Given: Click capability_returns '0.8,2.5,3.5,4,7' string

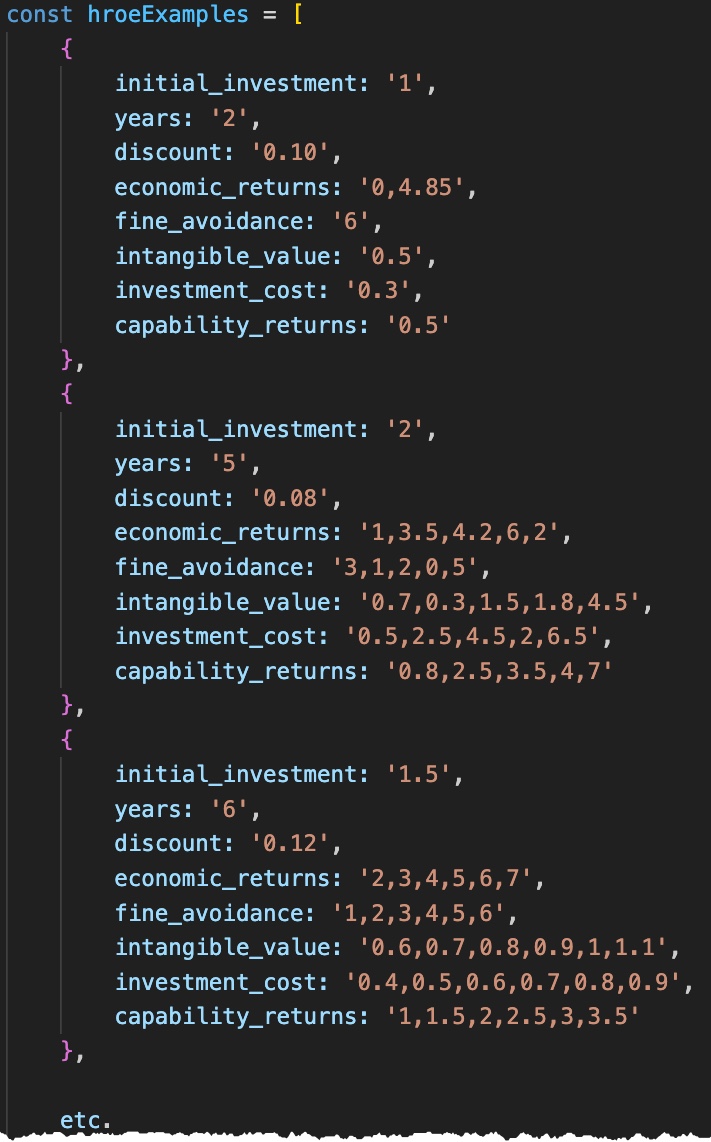Looking at the screenshot, I should pyautogui.click(x=499, y=671).
